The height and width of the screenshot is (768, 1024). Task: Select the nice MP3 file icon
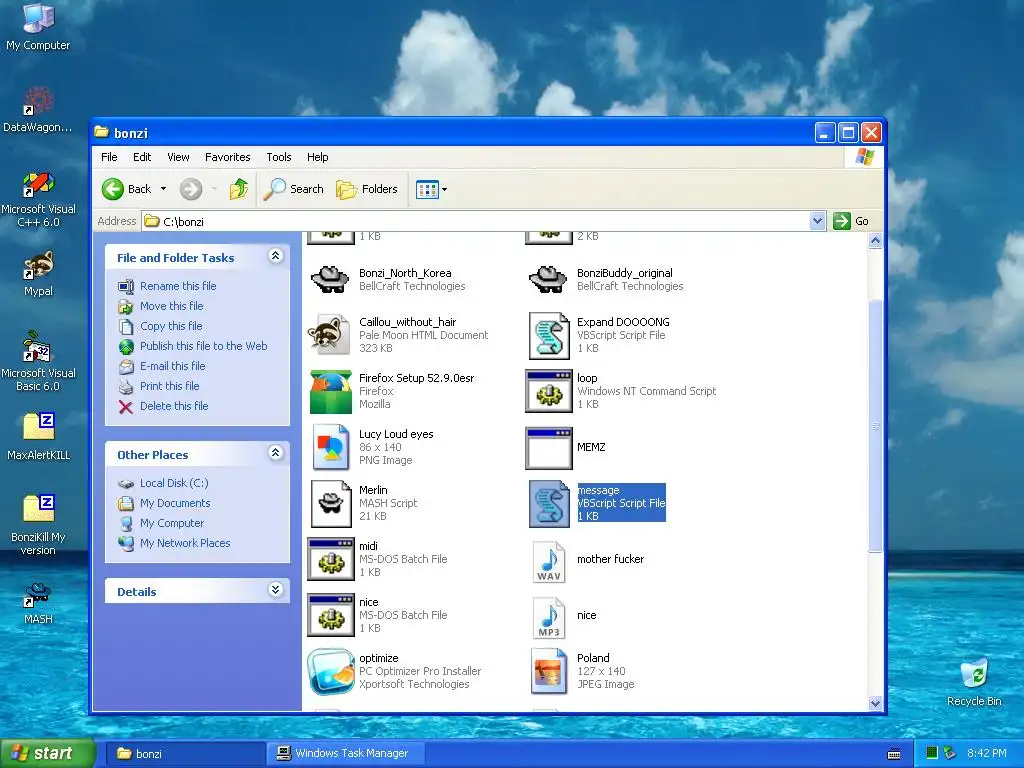coord(549,616)
